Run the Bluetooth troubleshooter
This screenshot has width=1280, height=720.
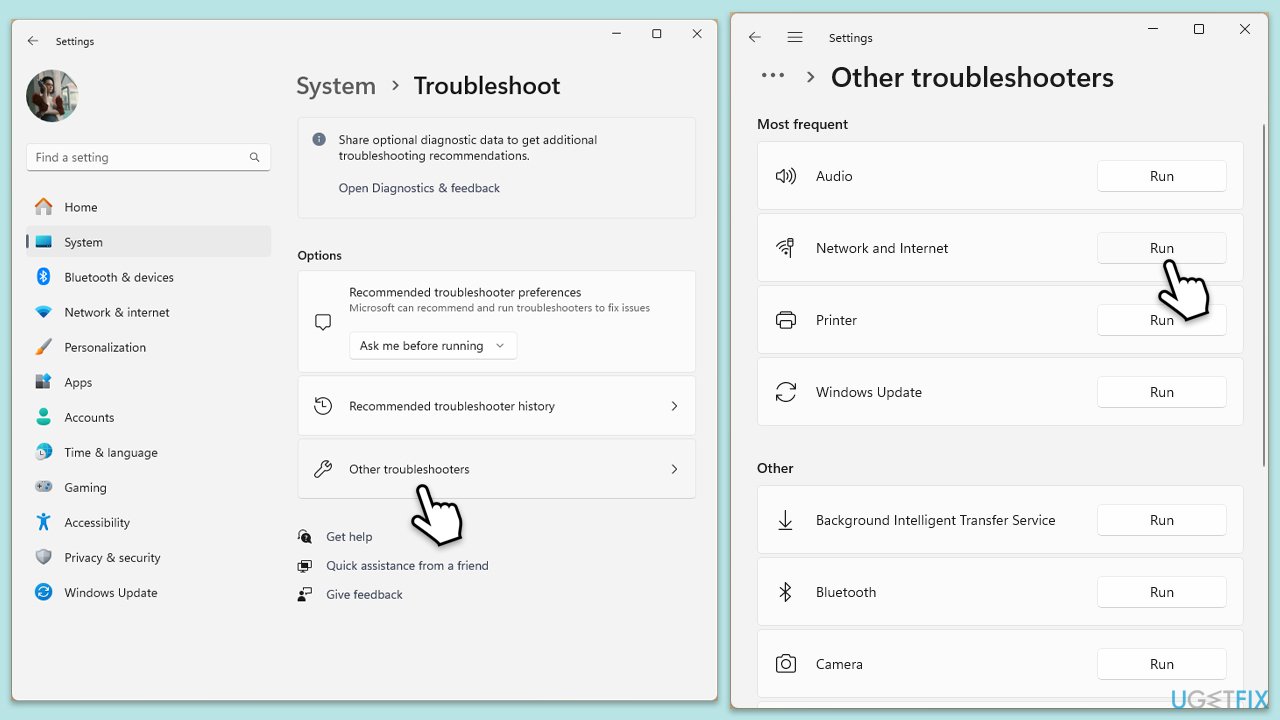(x=1162, y=592)
